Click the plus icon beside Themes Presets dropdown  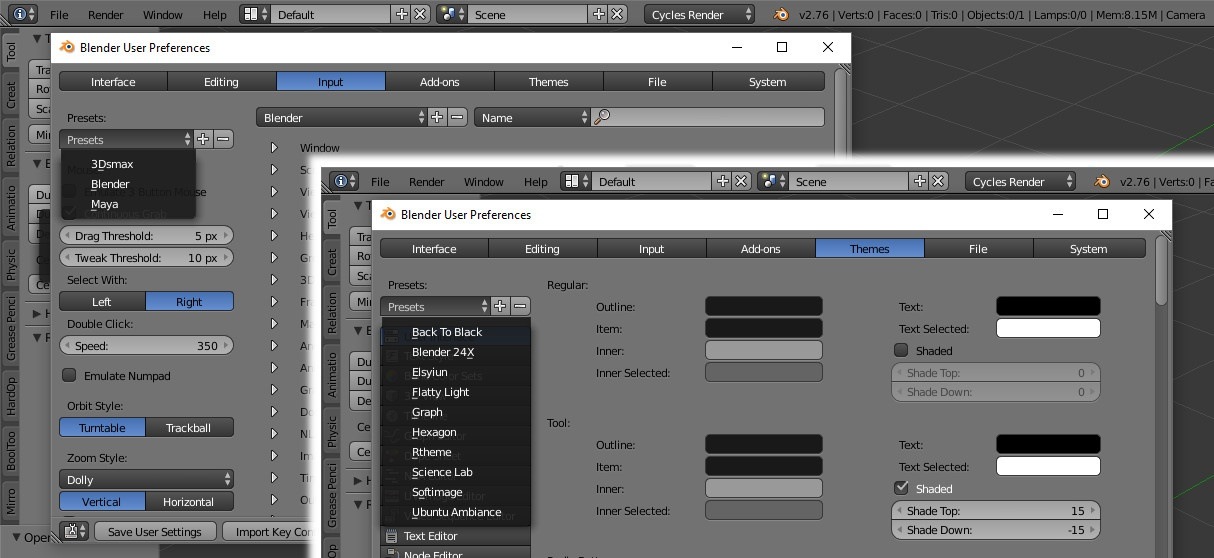[500, 307]
